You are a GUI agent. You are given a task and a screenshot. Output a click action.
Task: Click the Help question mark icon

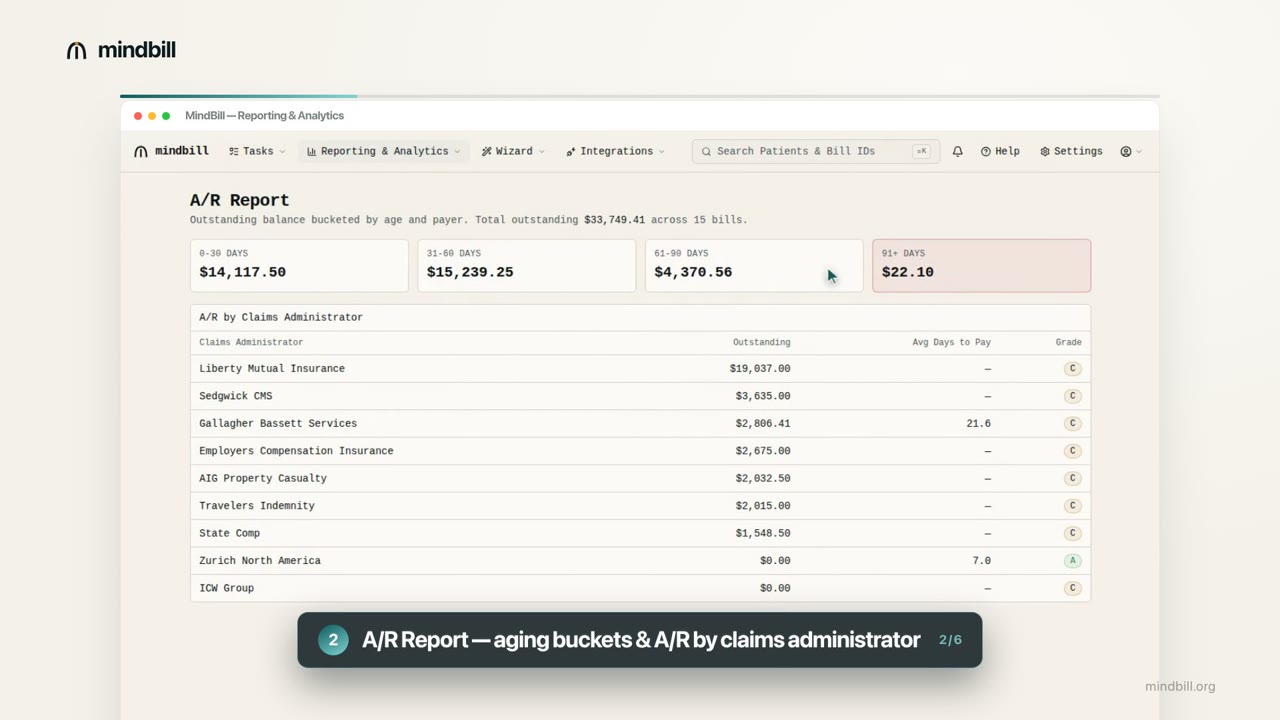click(986, 152)
